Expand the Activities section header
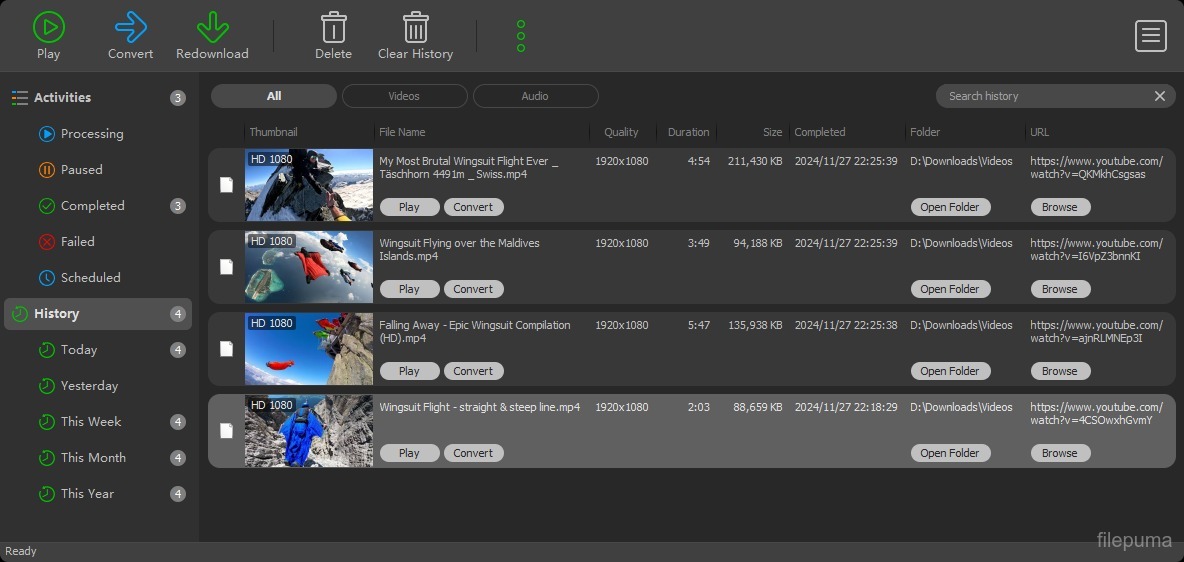Image resolution: width=1184 pixels, height=562 pixels. 62,98
